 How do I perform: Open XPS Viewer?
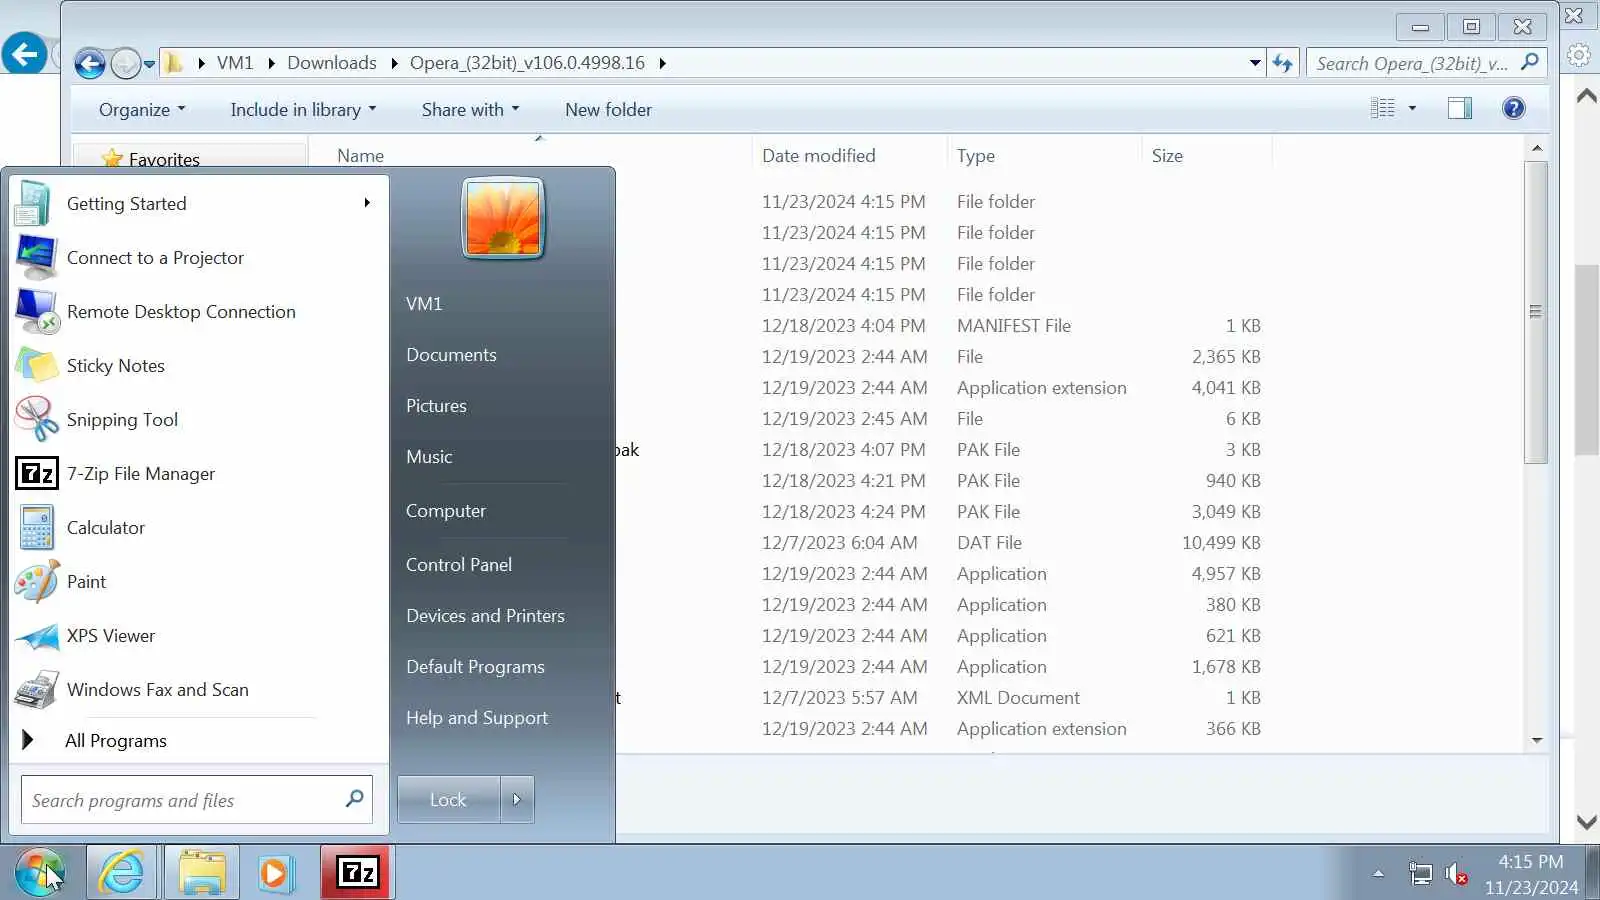198,636
